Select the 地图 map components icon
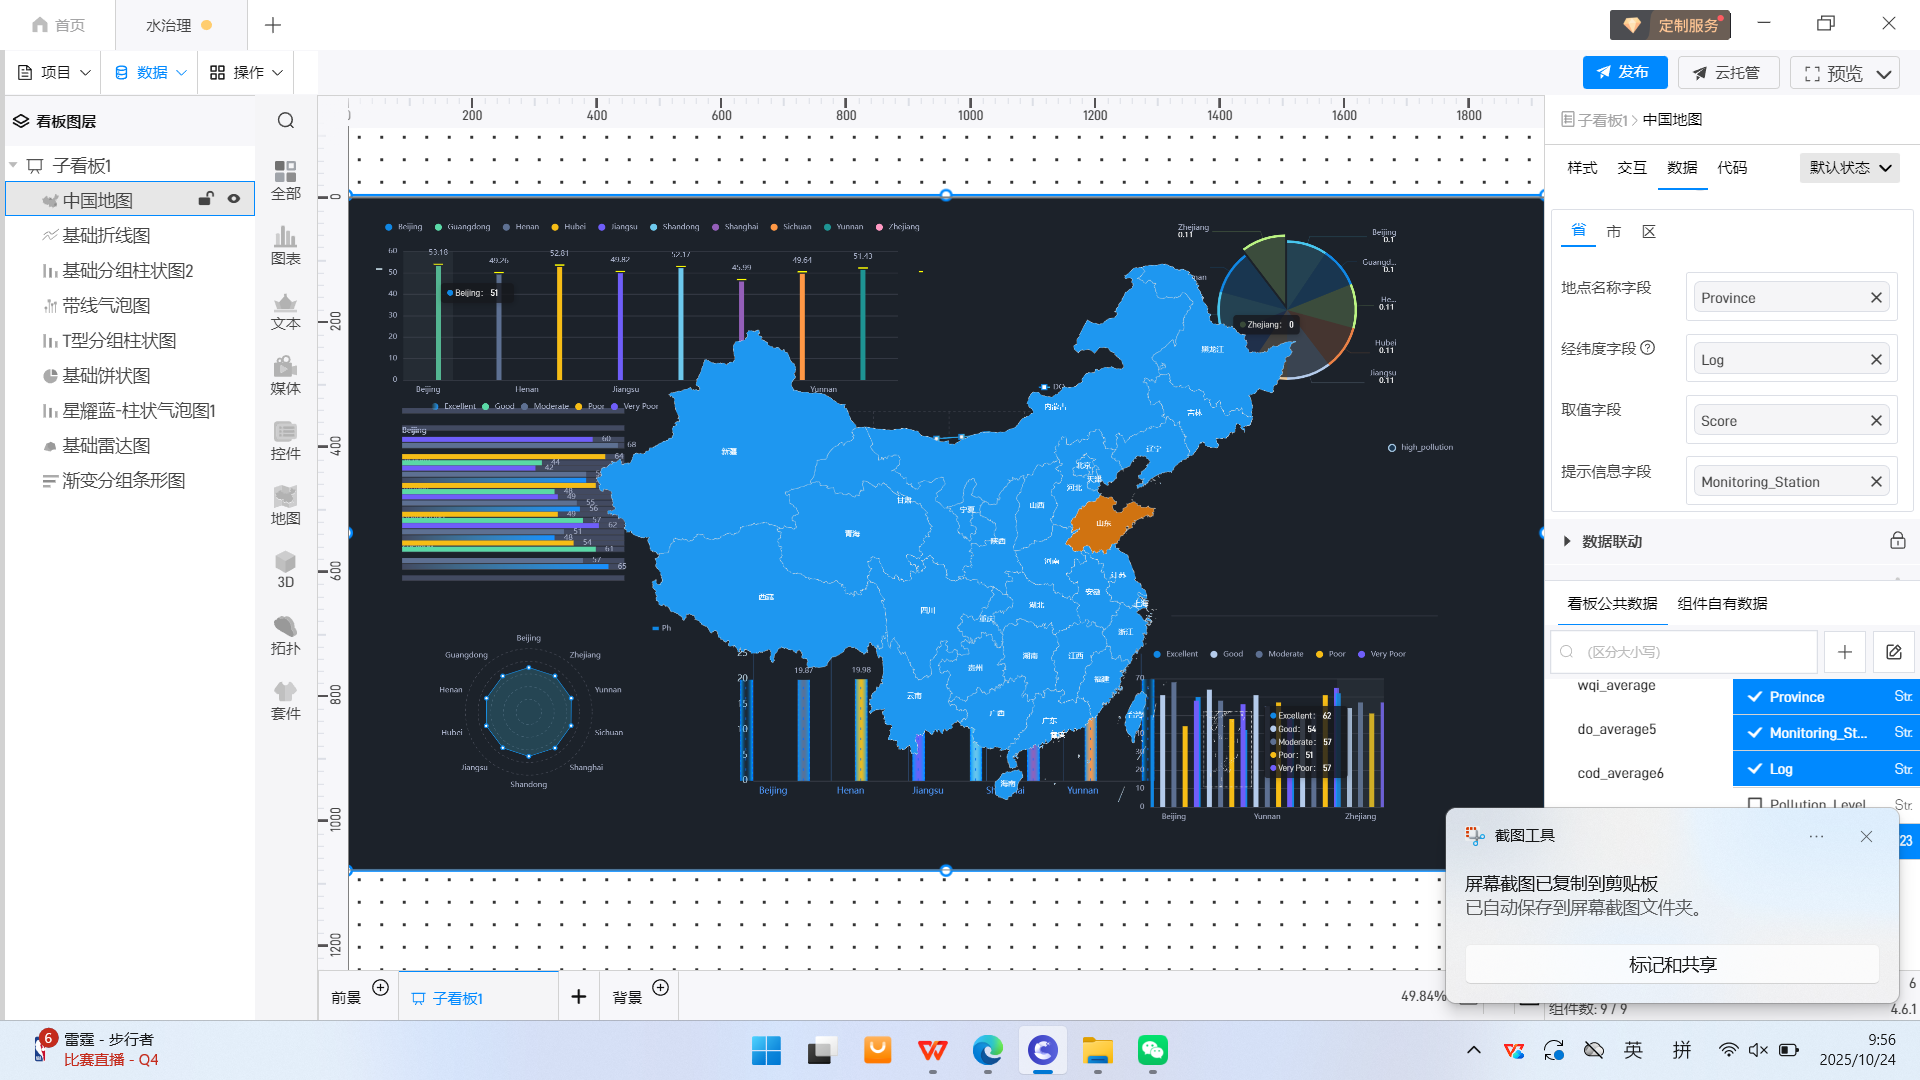This screenshot has width=1920, height=1080. (285, 505)
